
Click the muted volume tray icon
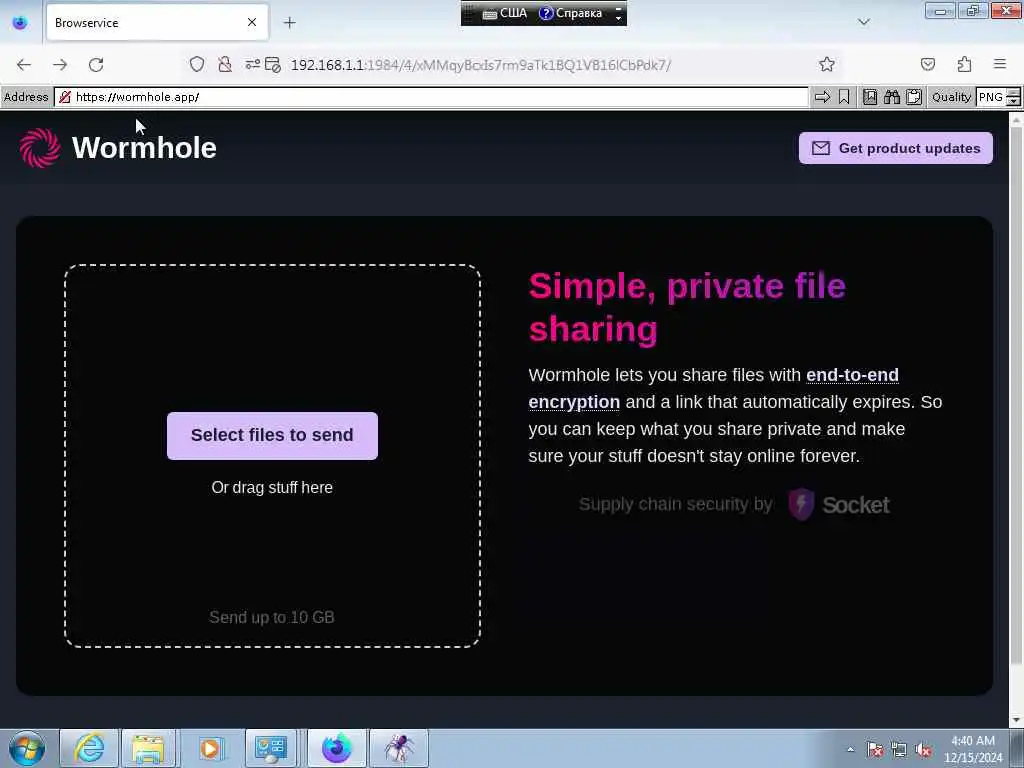point(923,750)
